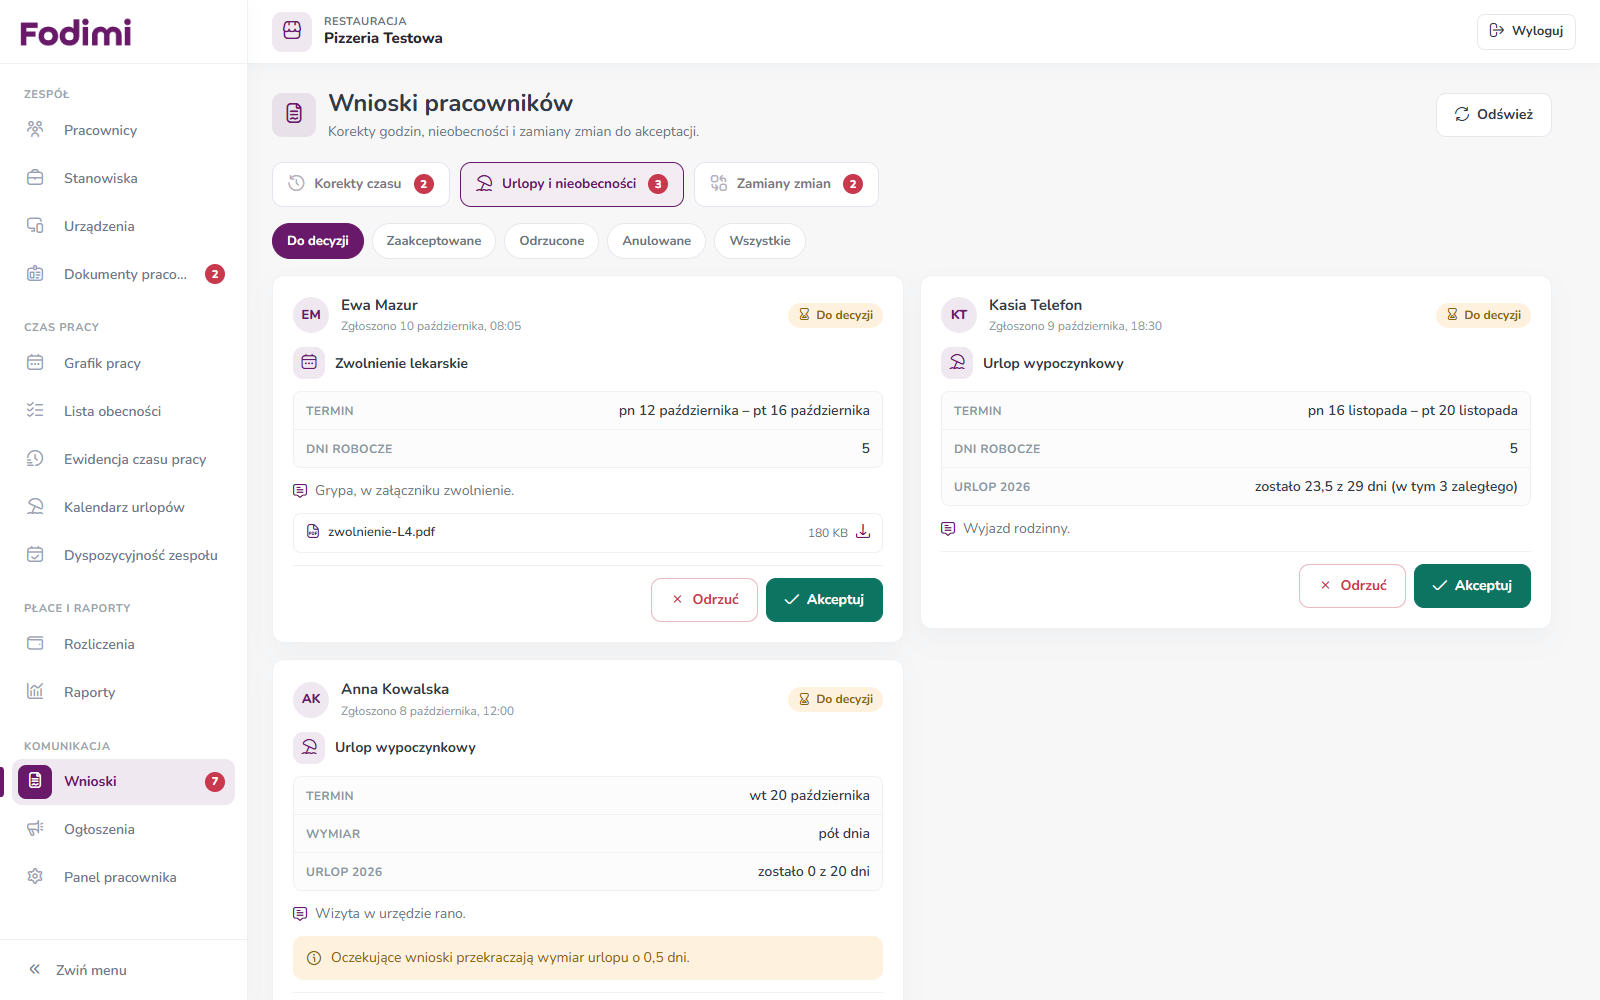
Task: Open Kalendarz urlopów
Action: click(123, 507)
